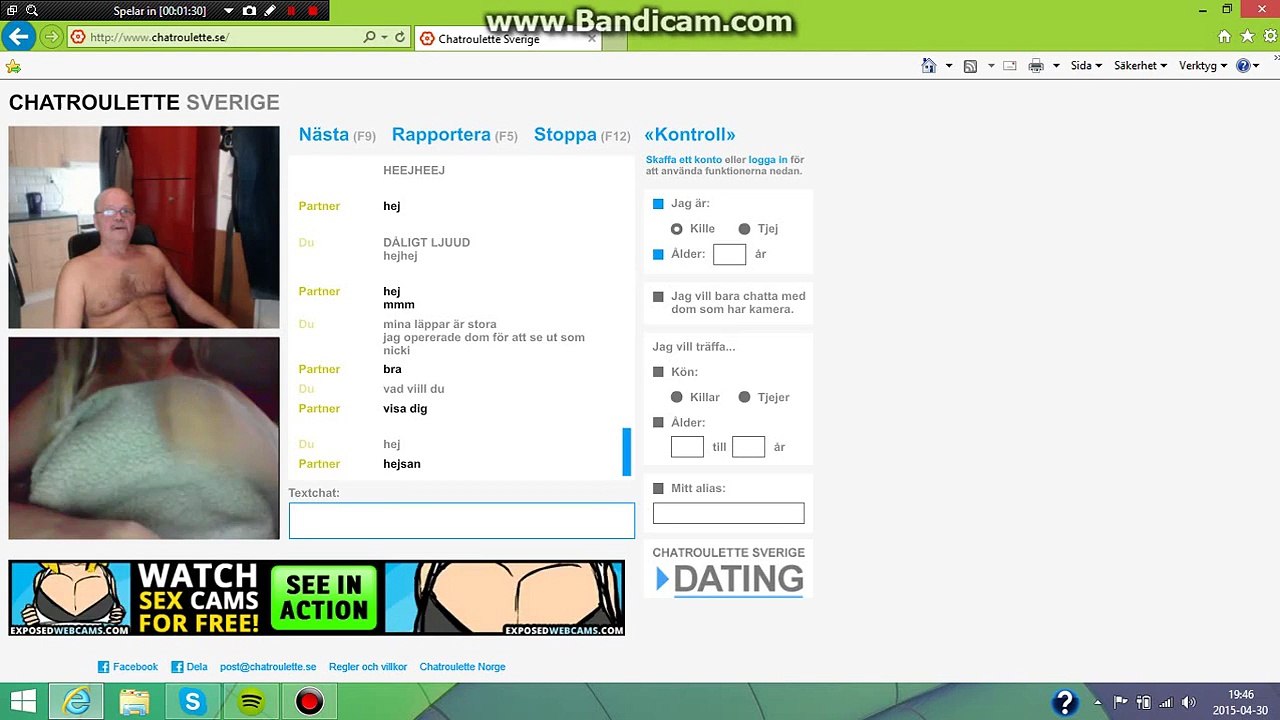Viewport: 1280px width, 720px height.
Task: Select the Tjejer radio button
Action: pyautogui.click(x=744, y=397)
